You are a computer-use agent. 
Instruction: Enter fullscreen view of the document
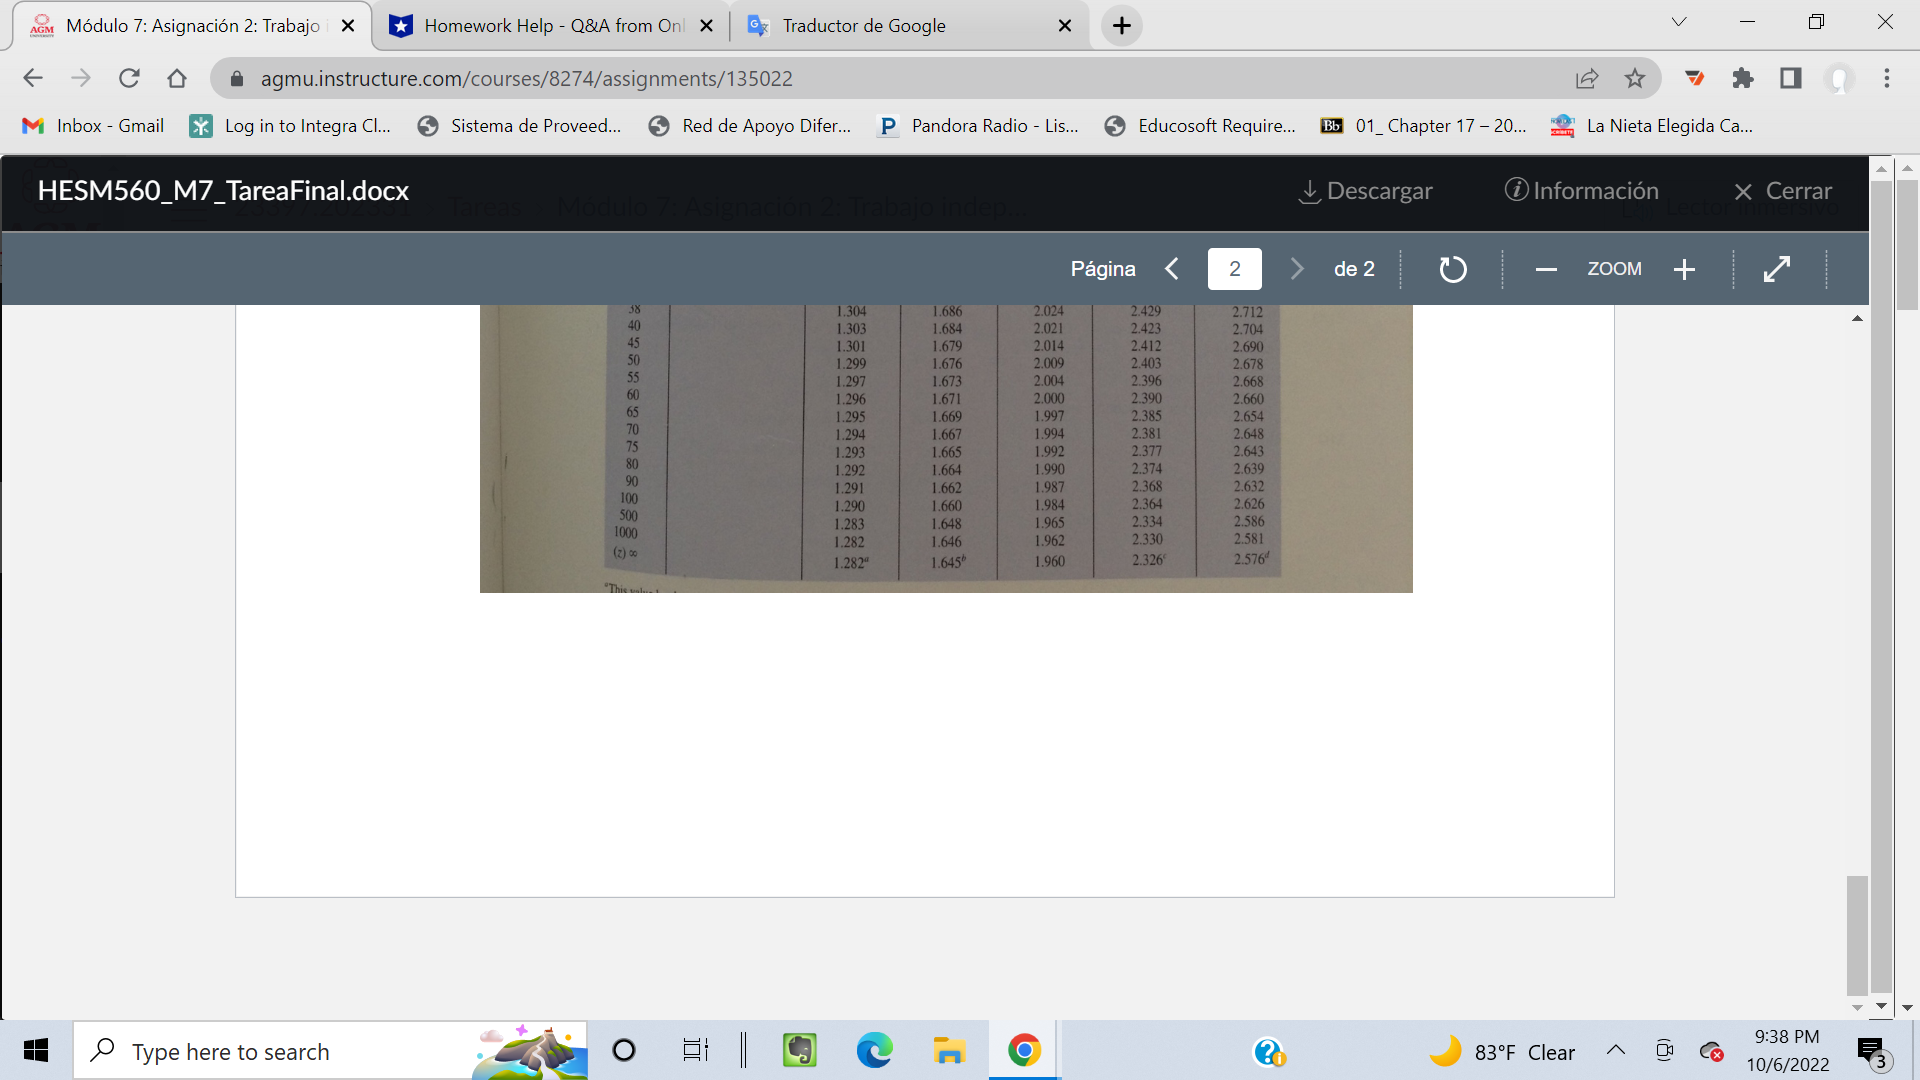tap(1778, 268)
